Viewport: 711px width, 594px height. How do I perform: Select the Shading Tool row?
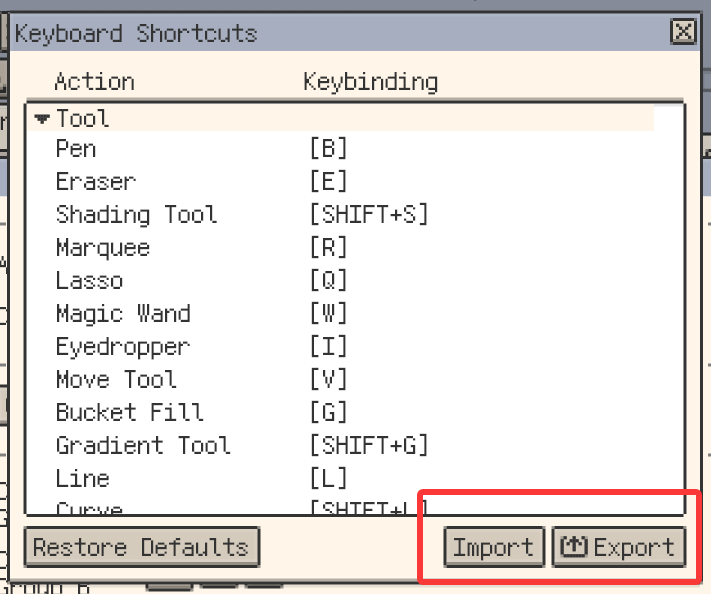pyautogui.click(x=136, y=215)
